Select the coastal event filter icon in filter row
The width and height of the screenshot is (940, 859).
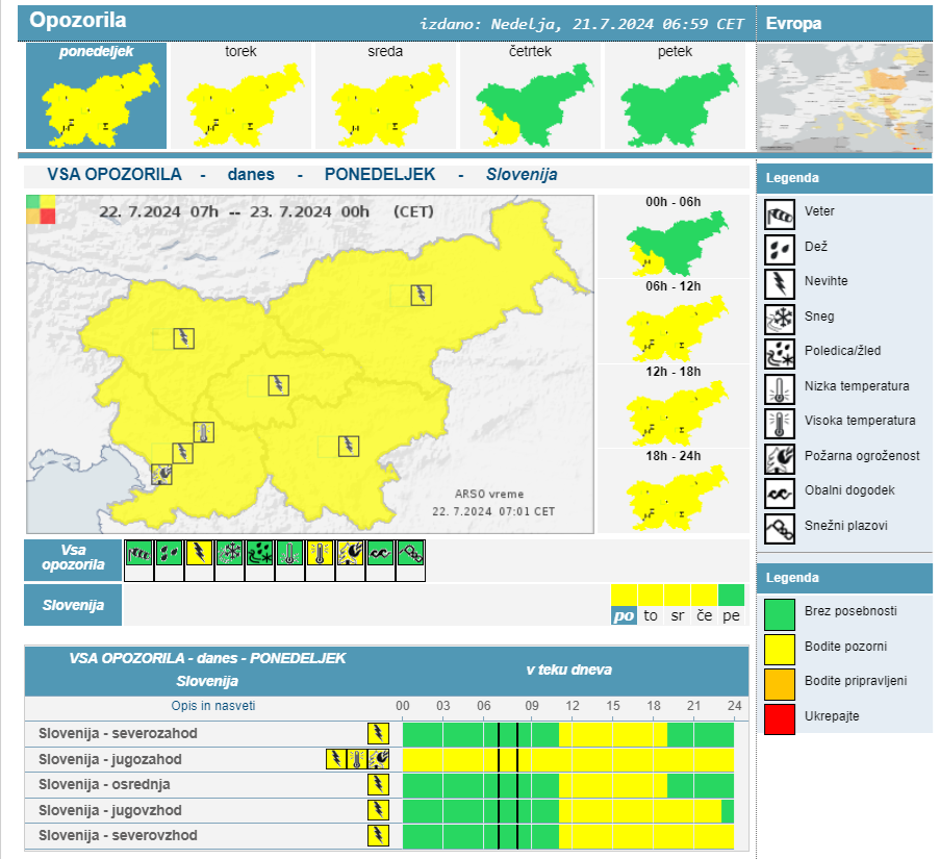tap(380, 552)
